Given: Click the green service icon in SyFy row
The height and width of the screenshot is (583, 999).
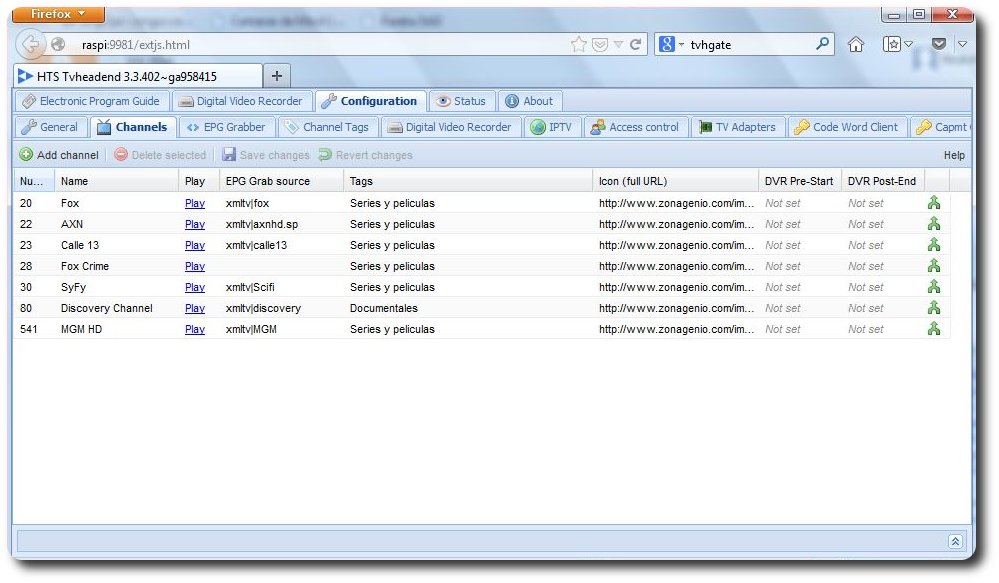Looking at the screenshot, I should tap(933, 287).
